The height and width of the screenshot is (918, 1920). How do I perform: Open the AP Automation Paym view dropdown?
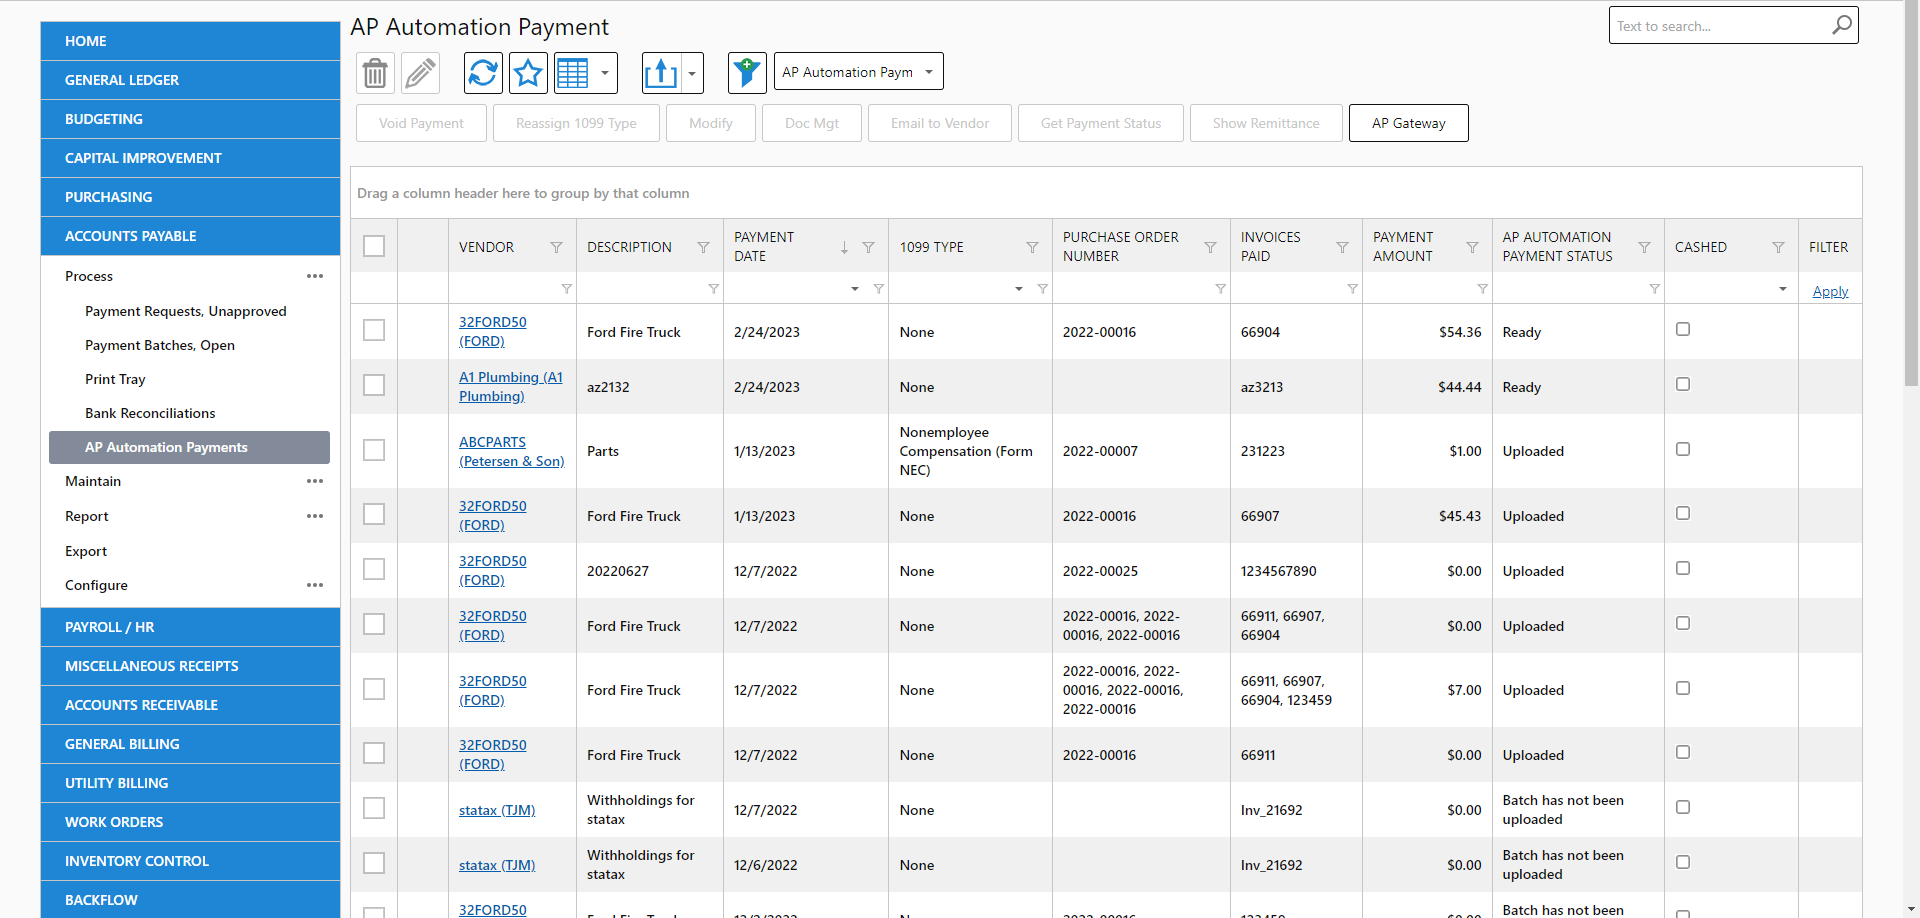[x=858, y=71]
